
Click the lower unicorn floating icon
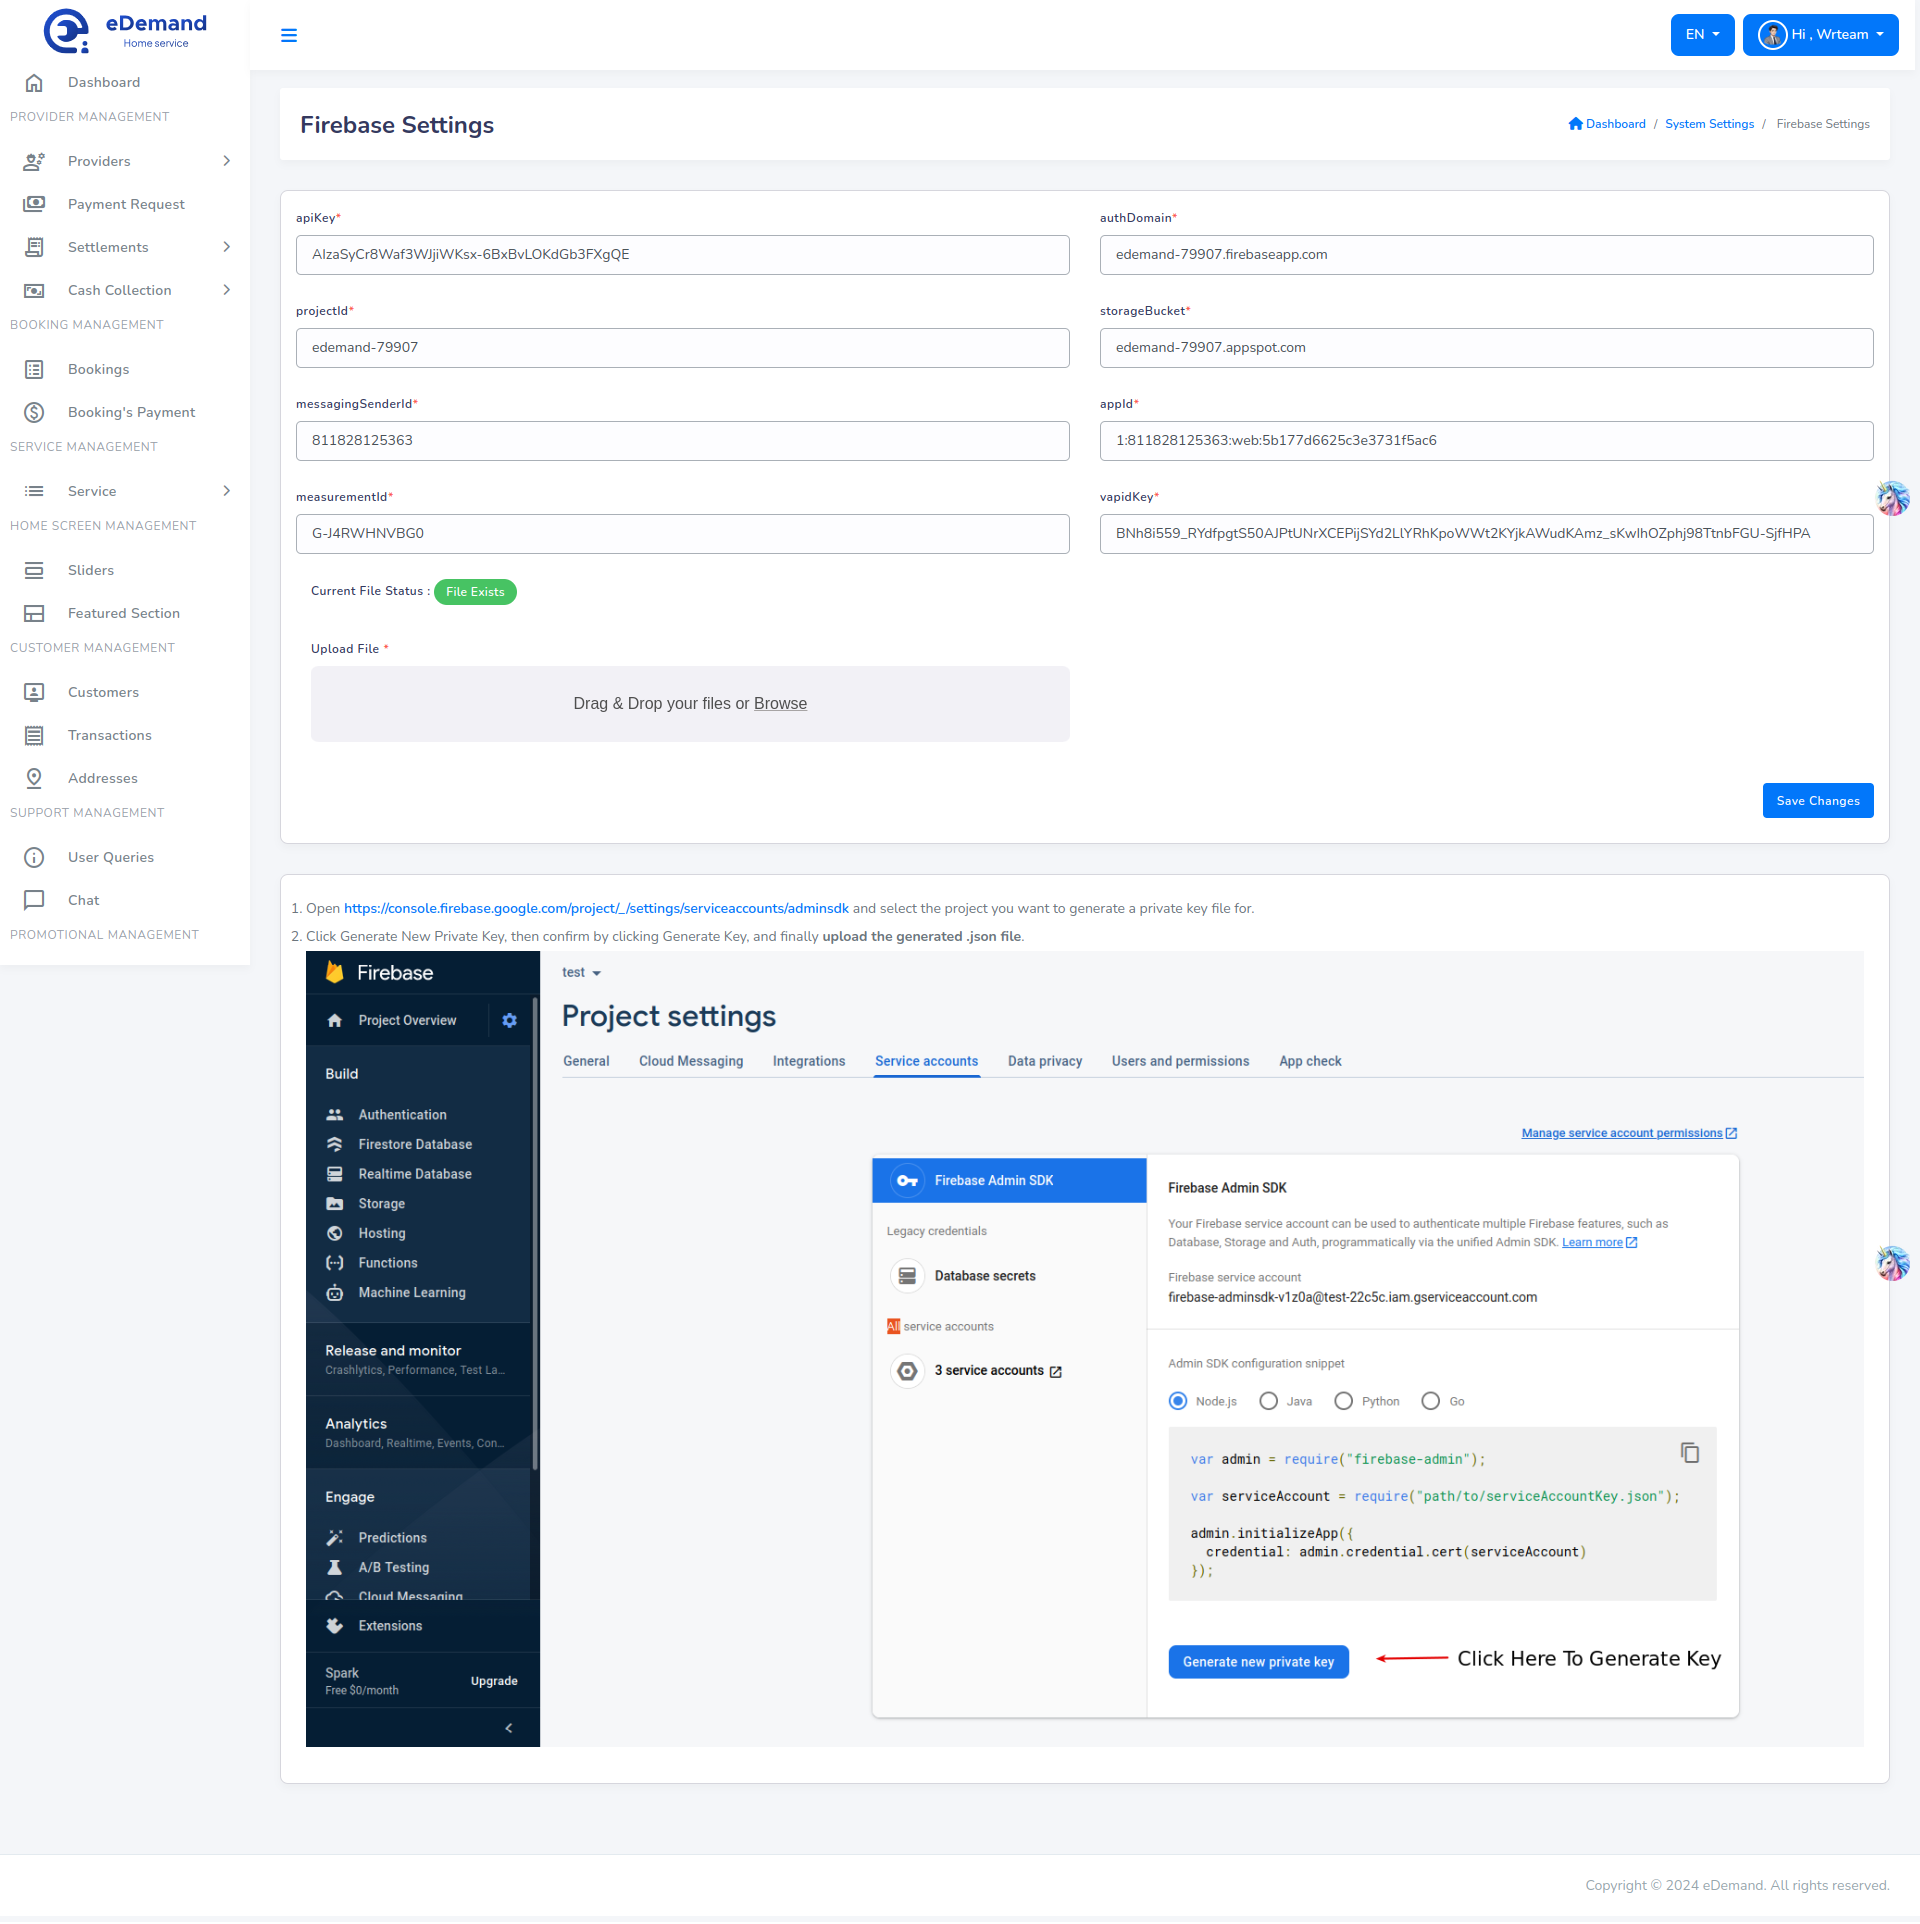pyautogui.click(x=1893, y=1264)
